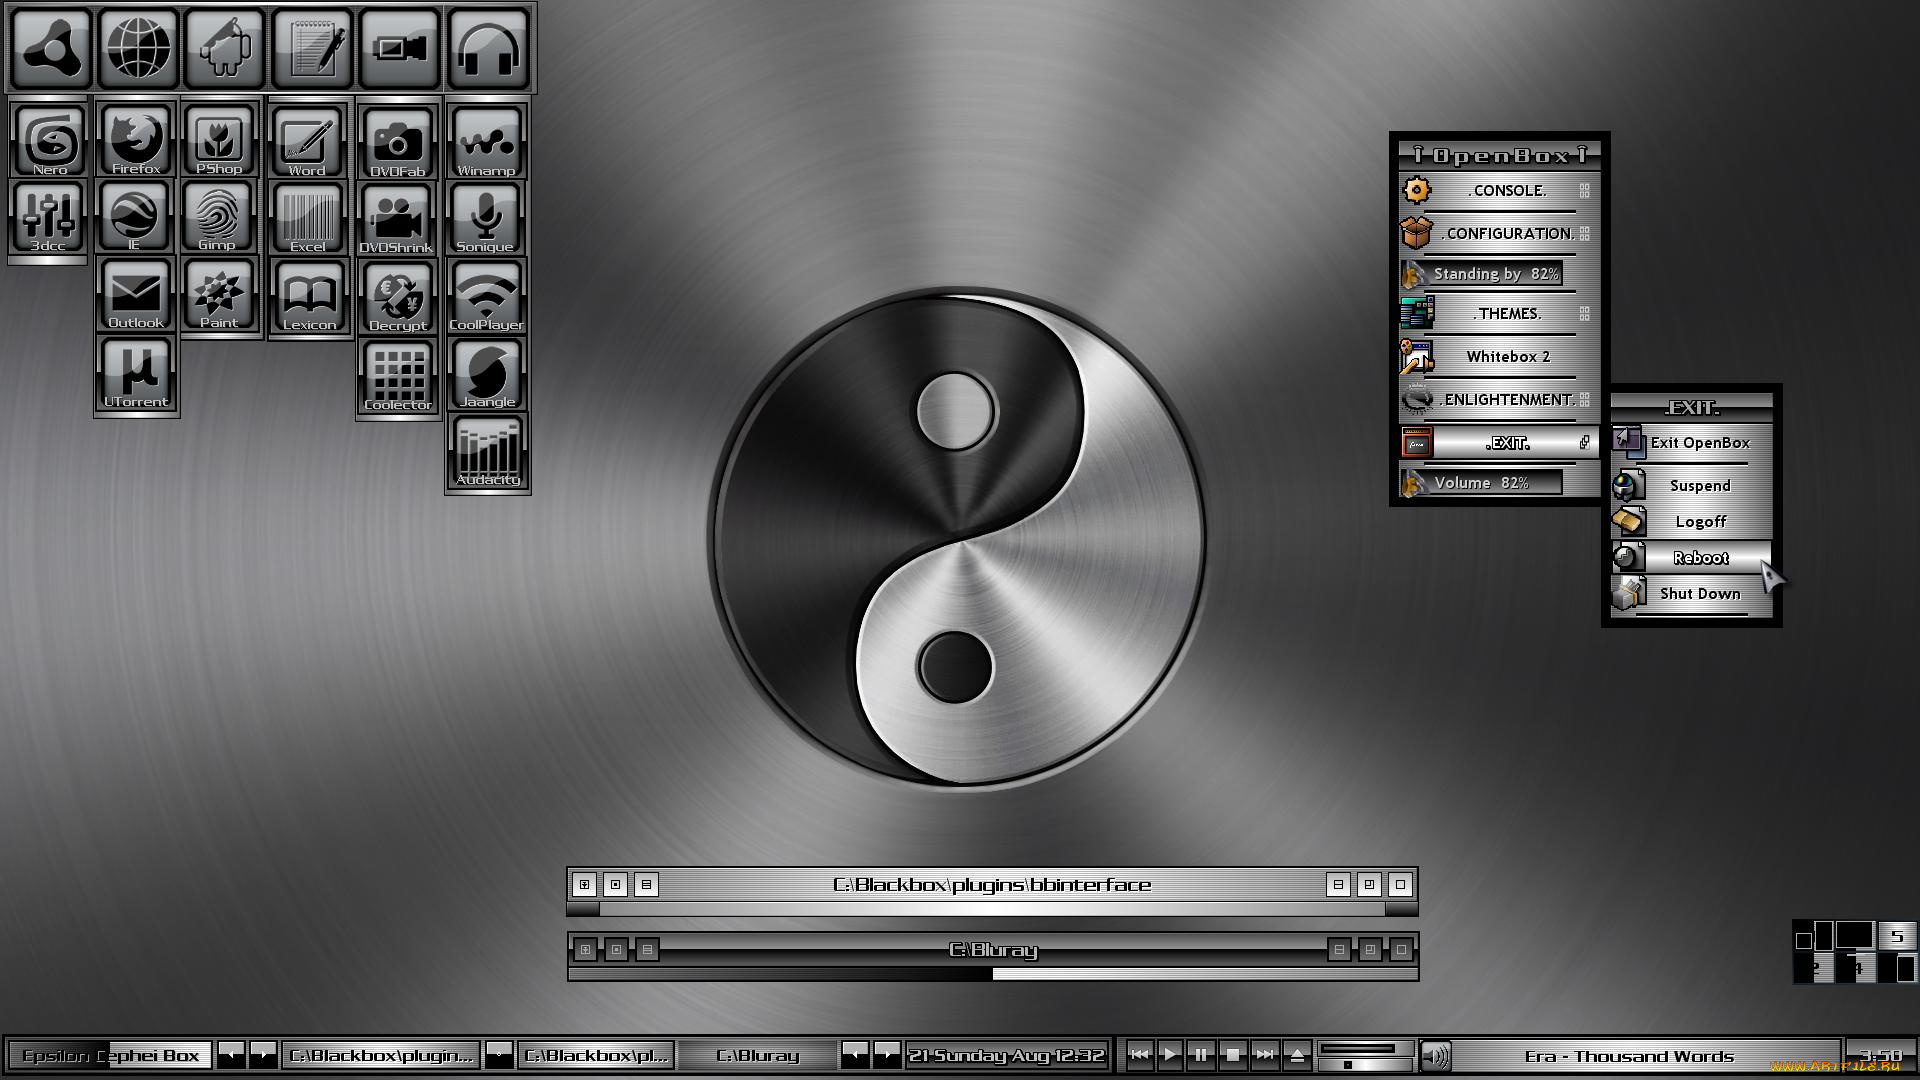This screenshot has width=1920, height=1080.
Task: Toggle Suspend power option
Action: pos(1698,484)
